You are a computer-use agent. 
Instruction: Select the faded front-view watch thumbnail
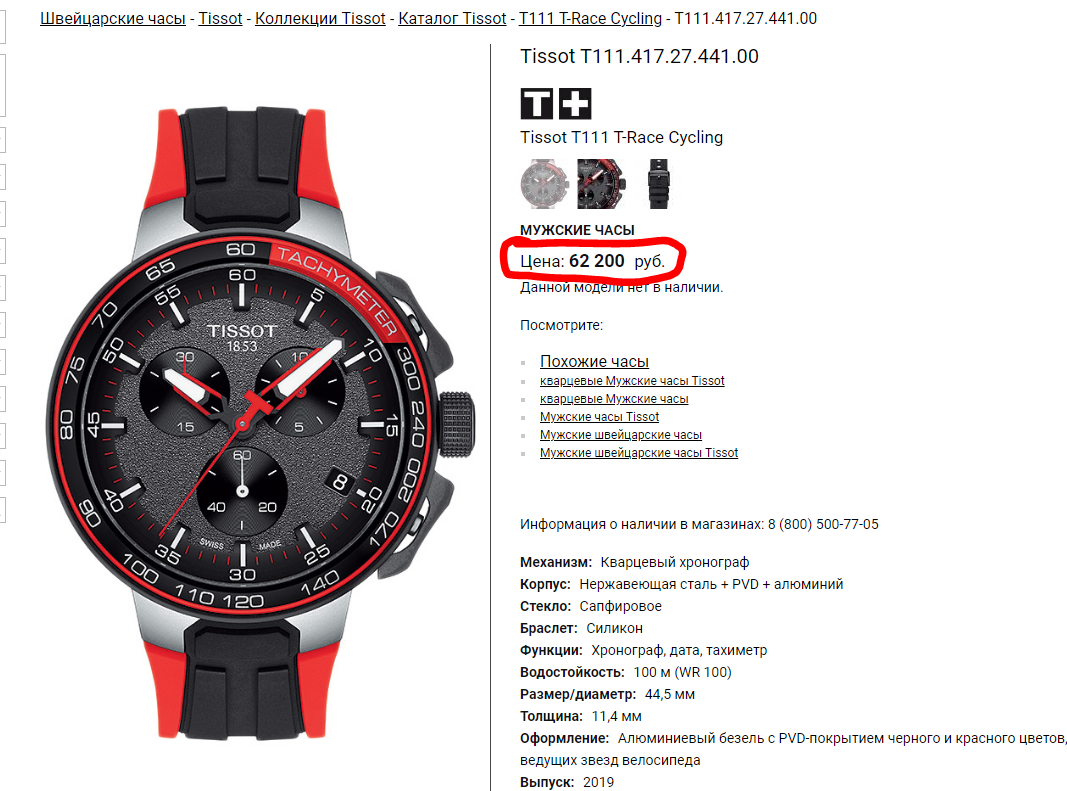coord(544,184)
